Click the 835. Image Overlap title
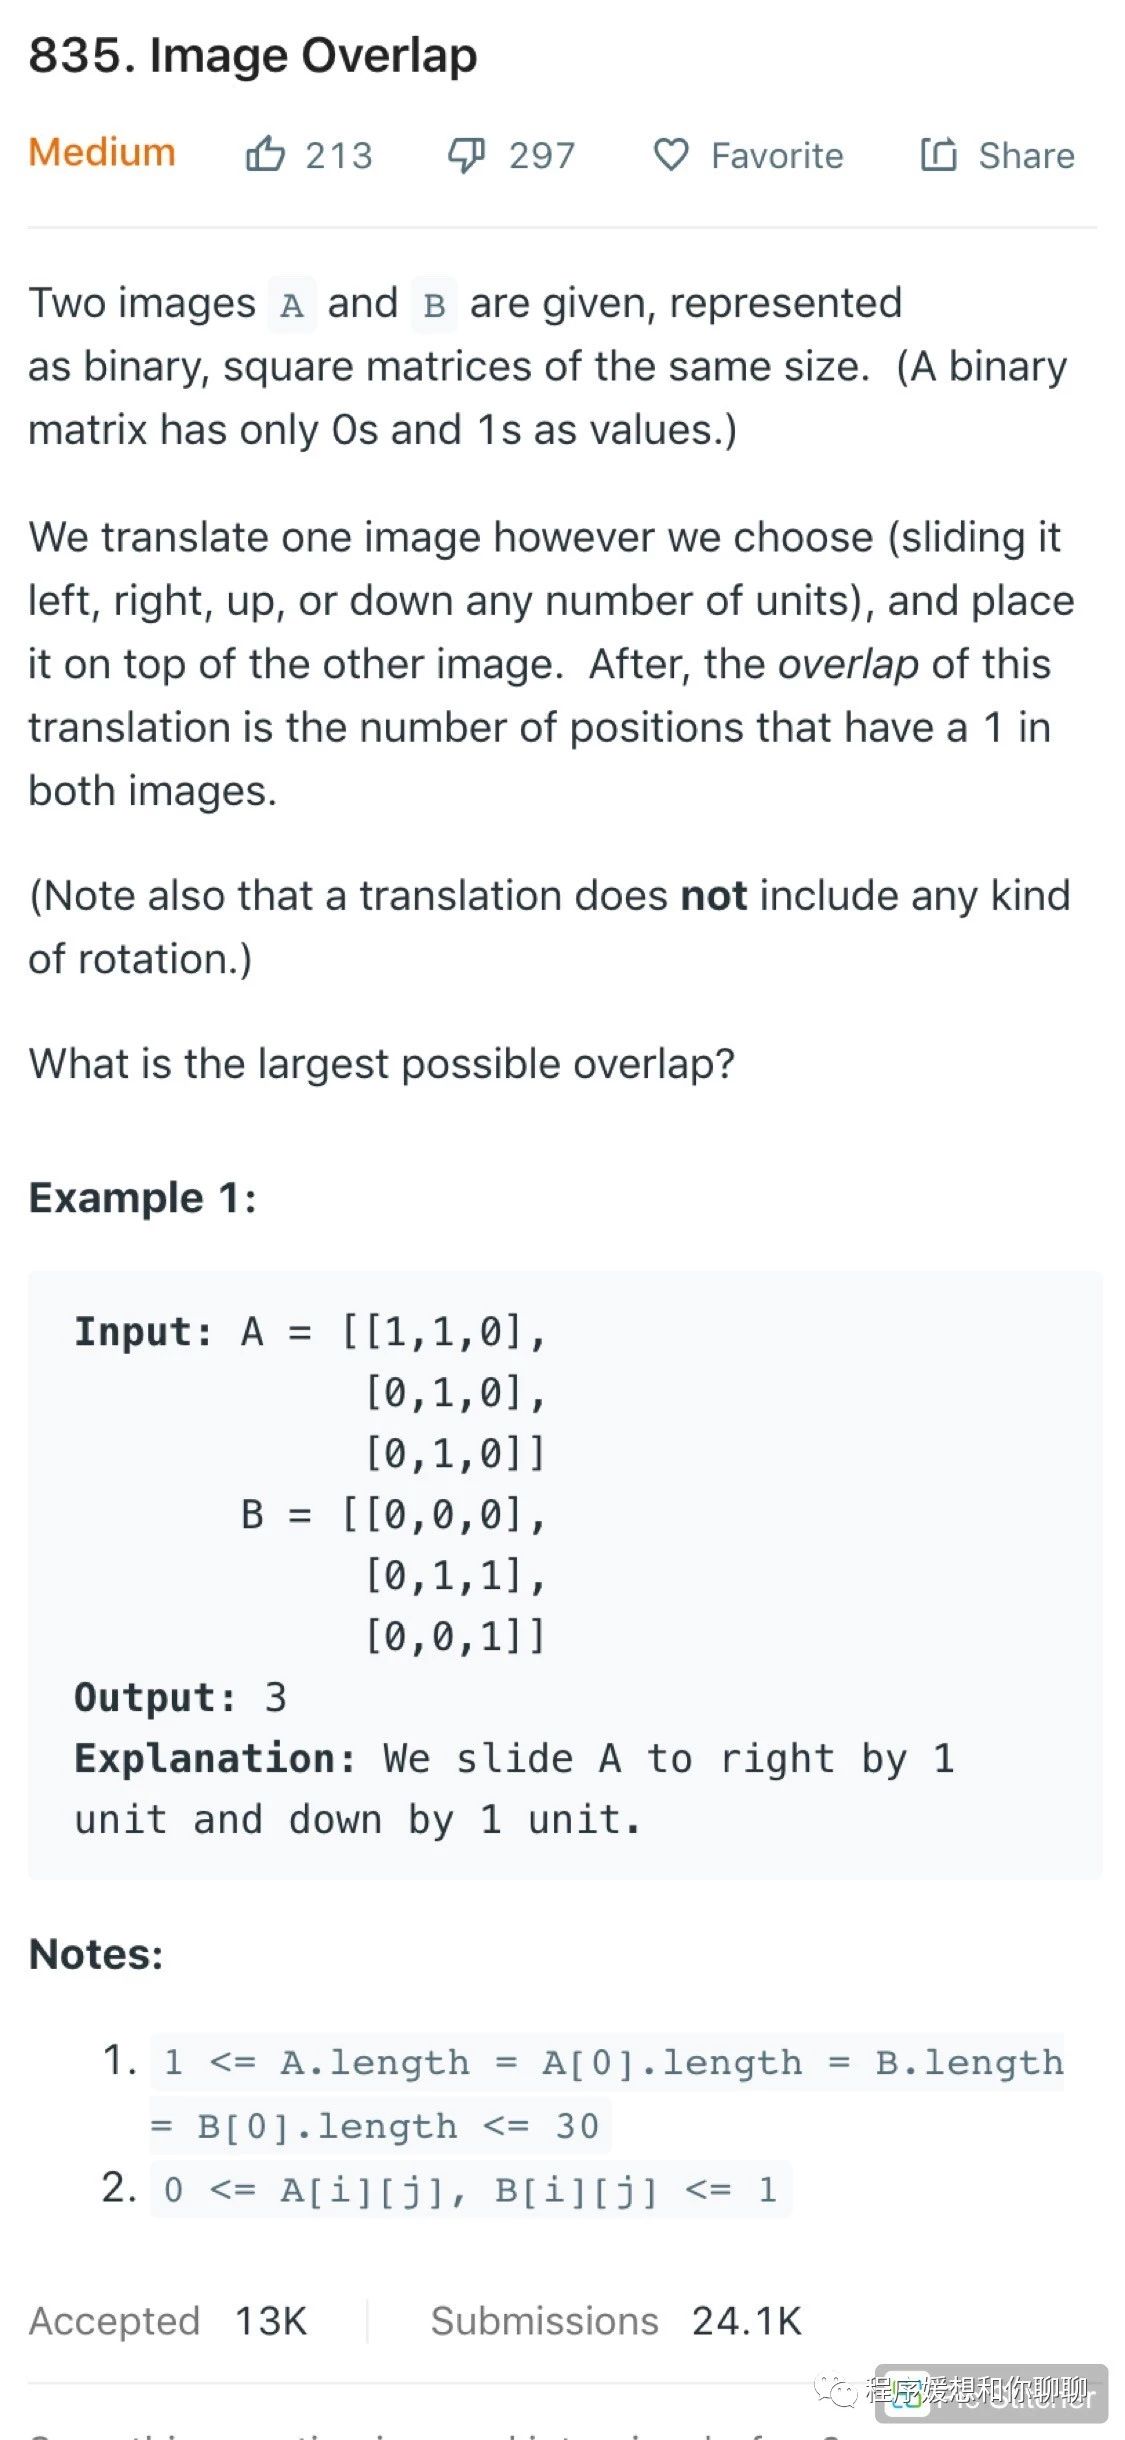The width and height of the screenshot is (1125, 2440). coord(253,55)
